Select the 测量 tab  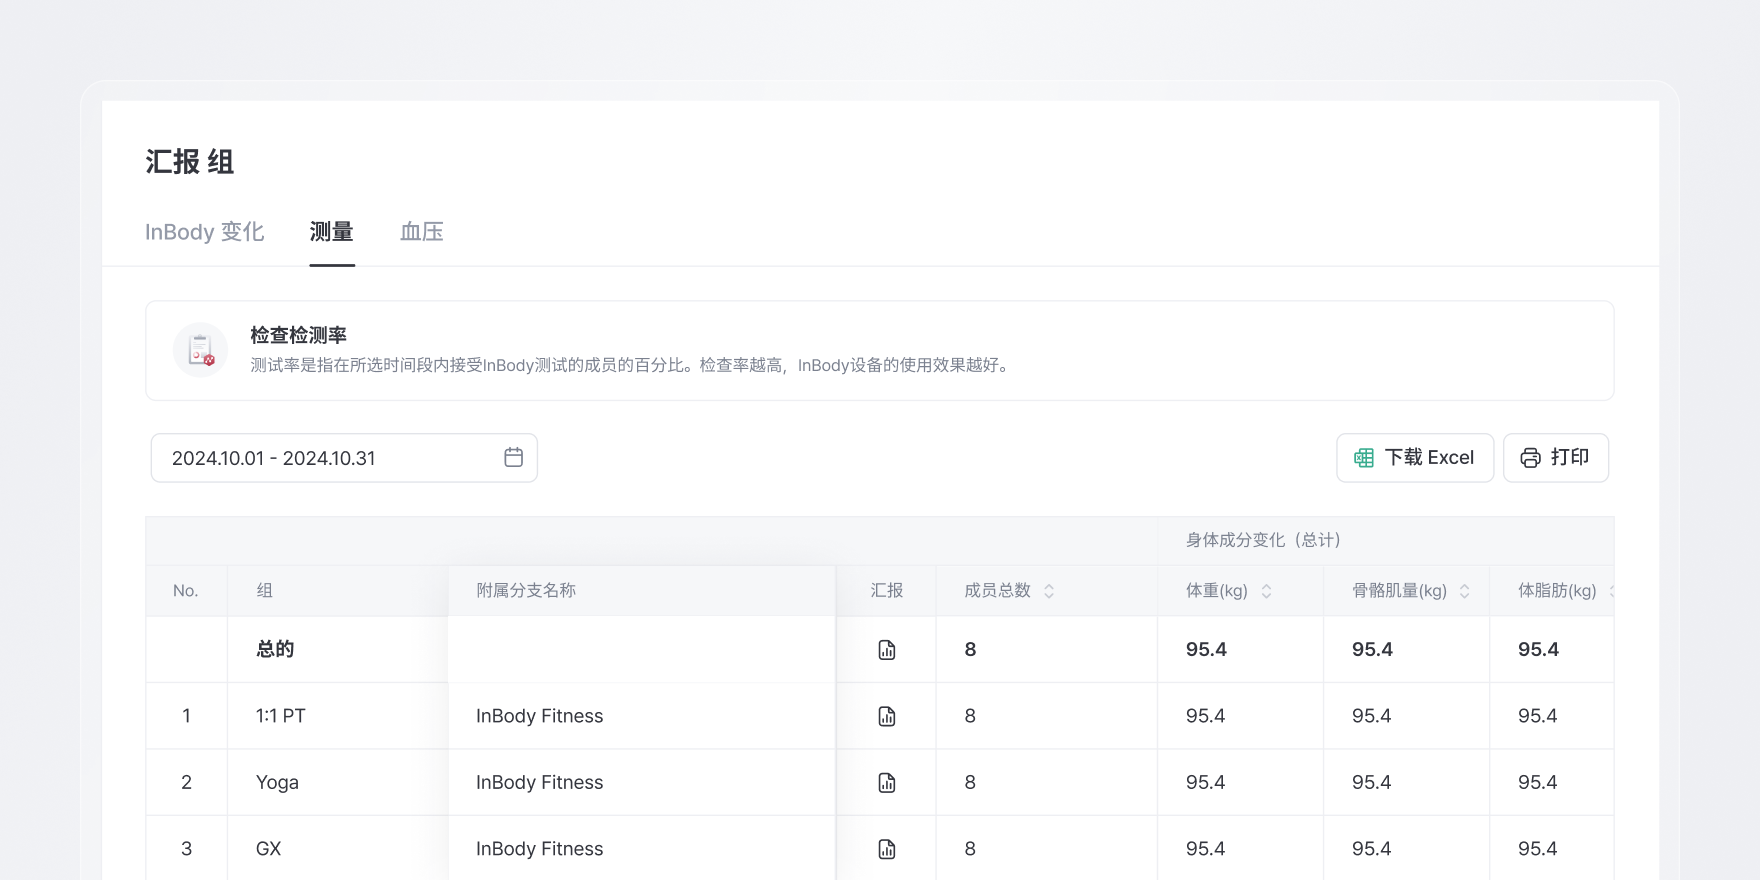pyautogui.click(x=332, y=232)
